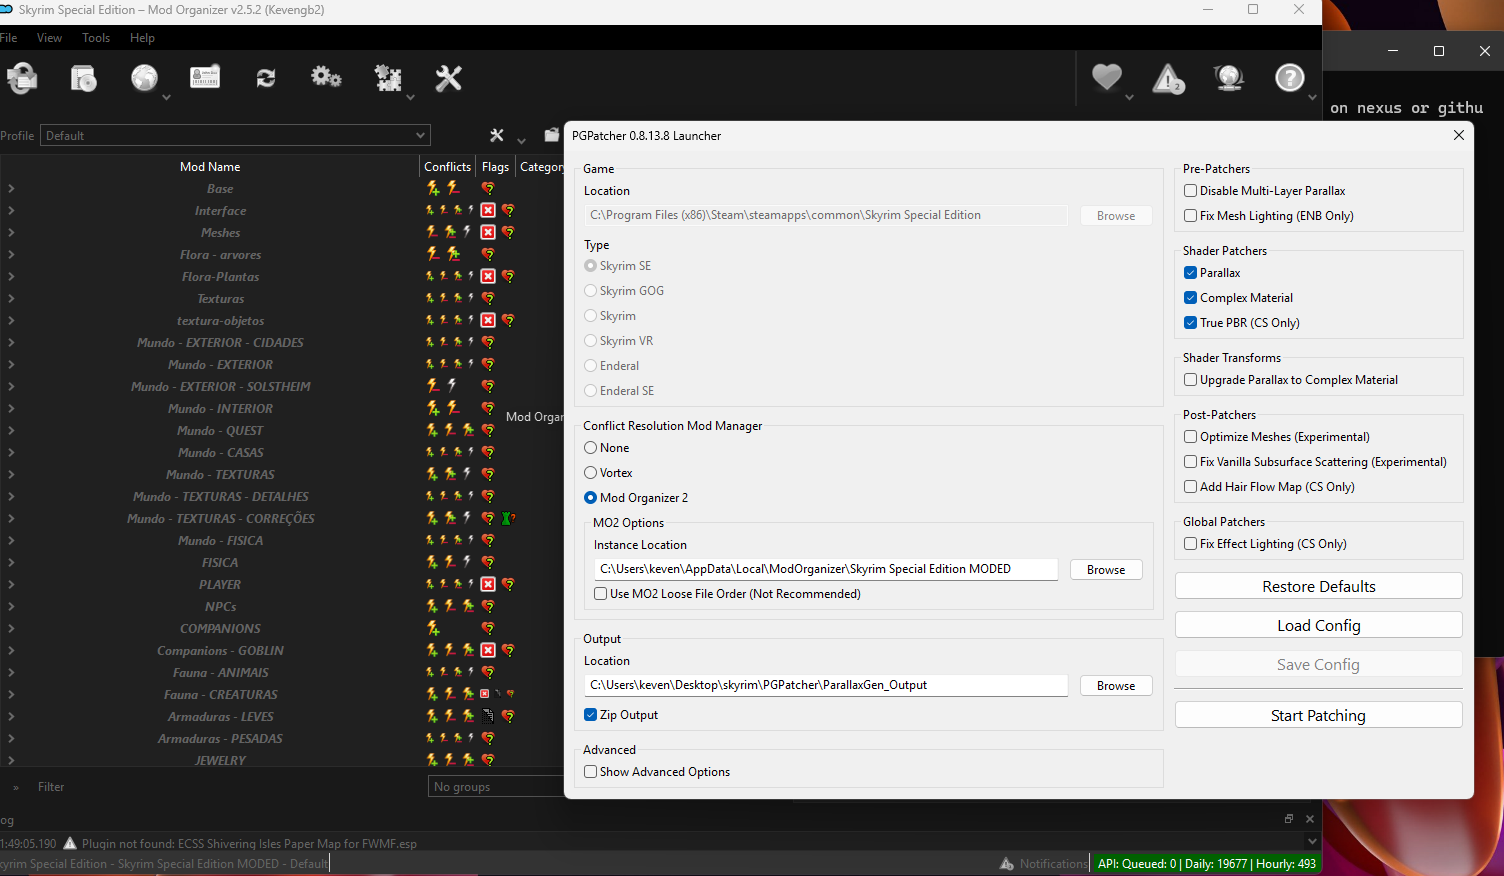Open the File menu
The height and width of the screenshot is (876, 1504).
tap(9, 38)
